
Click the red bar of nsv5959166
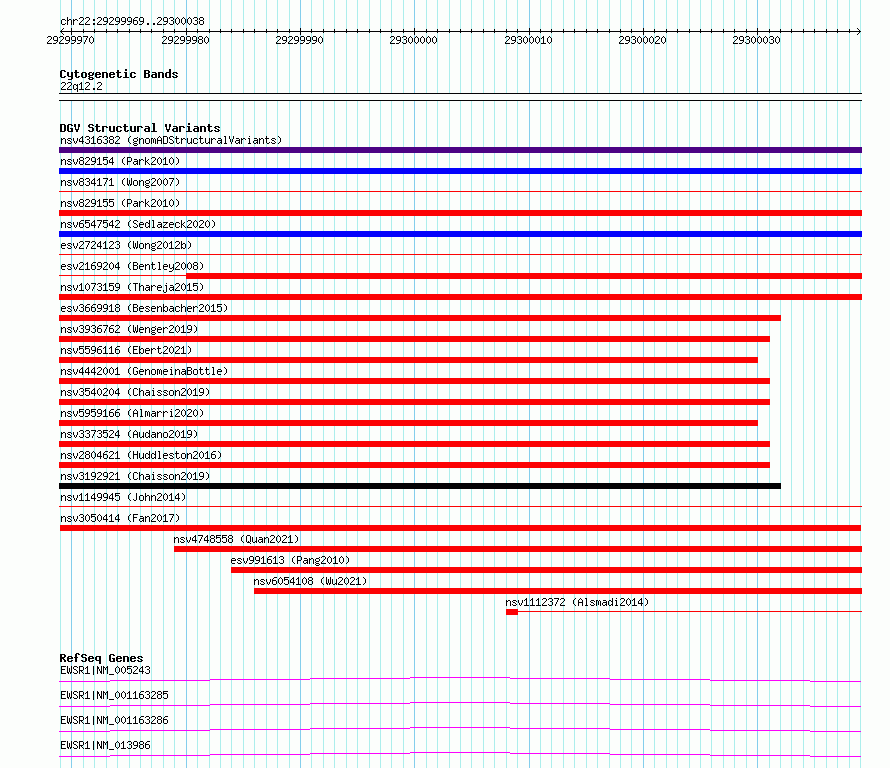tap(409, 423)
